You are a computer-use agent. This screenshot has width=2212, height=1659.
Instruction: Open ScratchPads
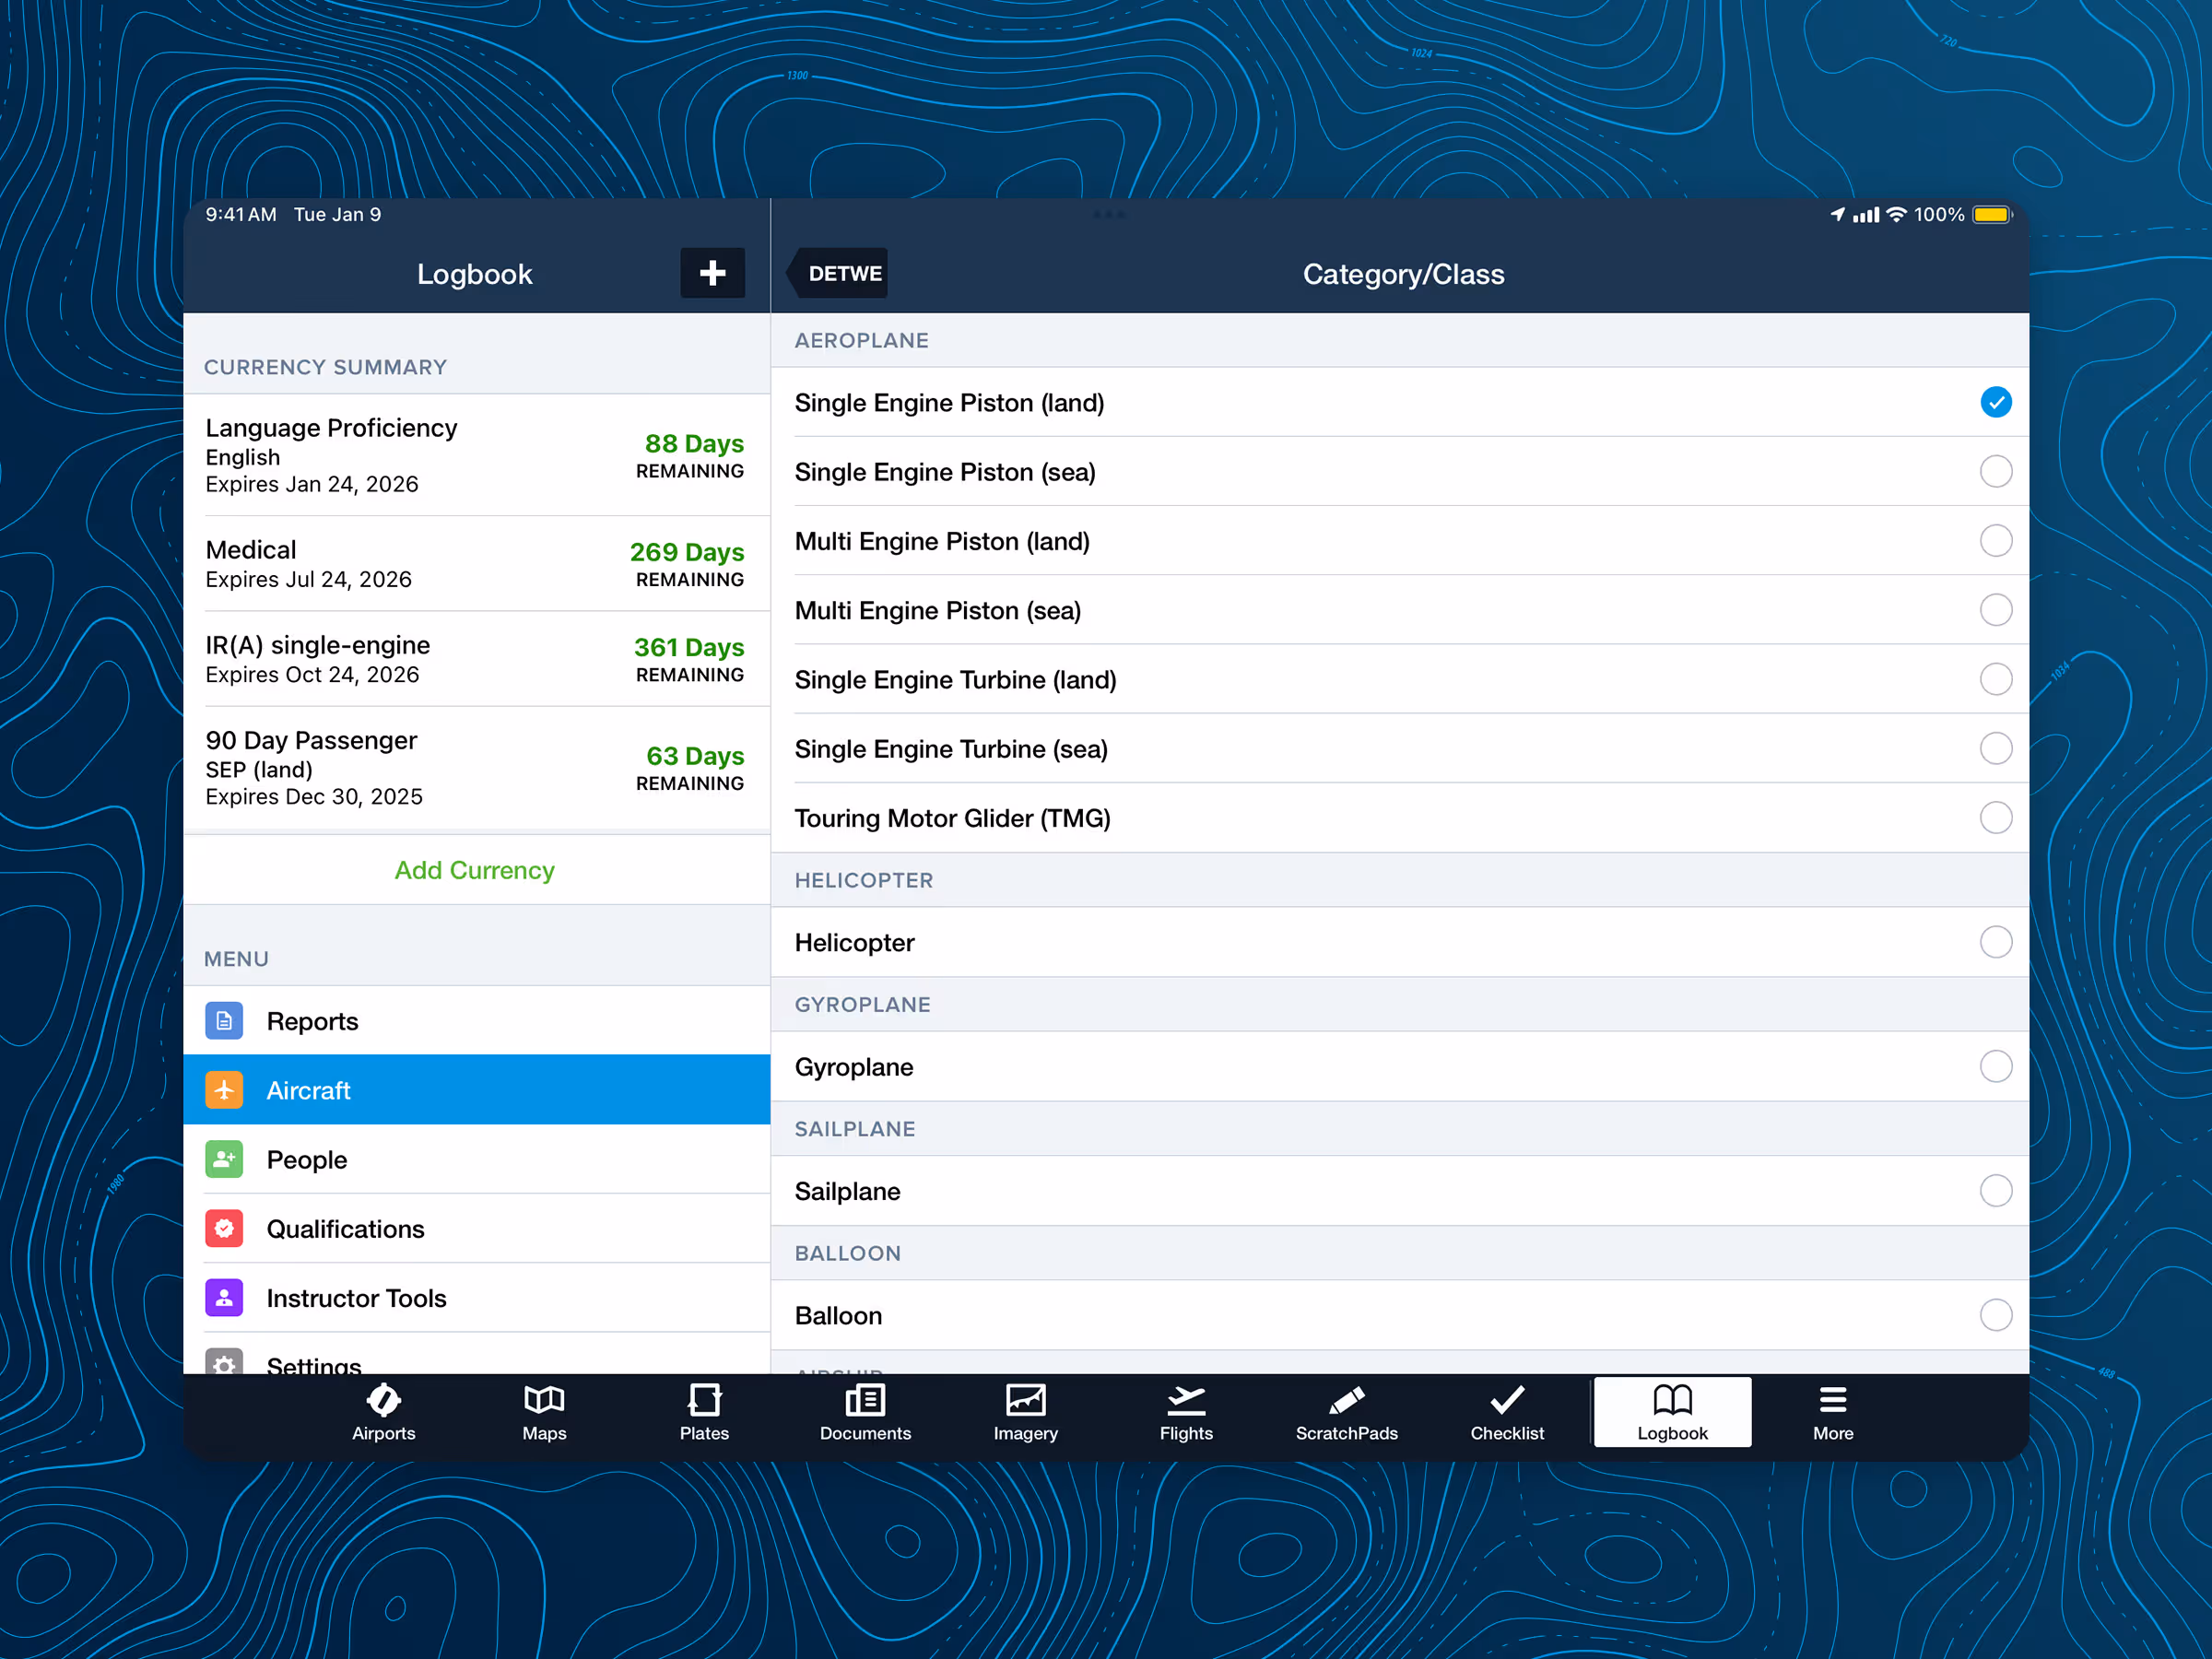tap(1346, 1412)
